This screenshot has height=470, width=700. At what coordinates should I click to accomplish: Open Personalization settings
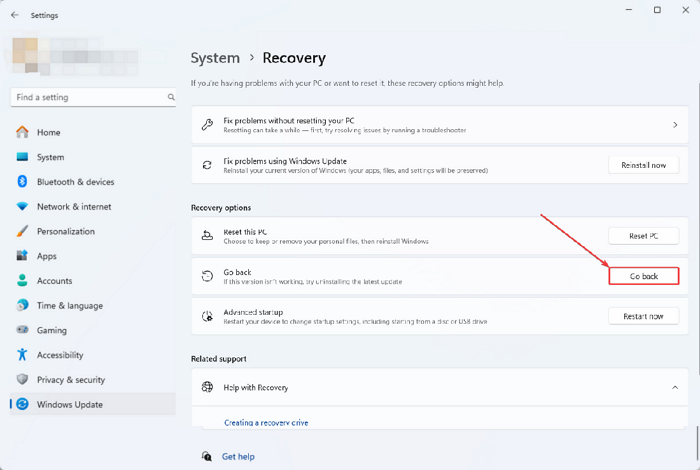pyautogui.click(x=65, y=231)
